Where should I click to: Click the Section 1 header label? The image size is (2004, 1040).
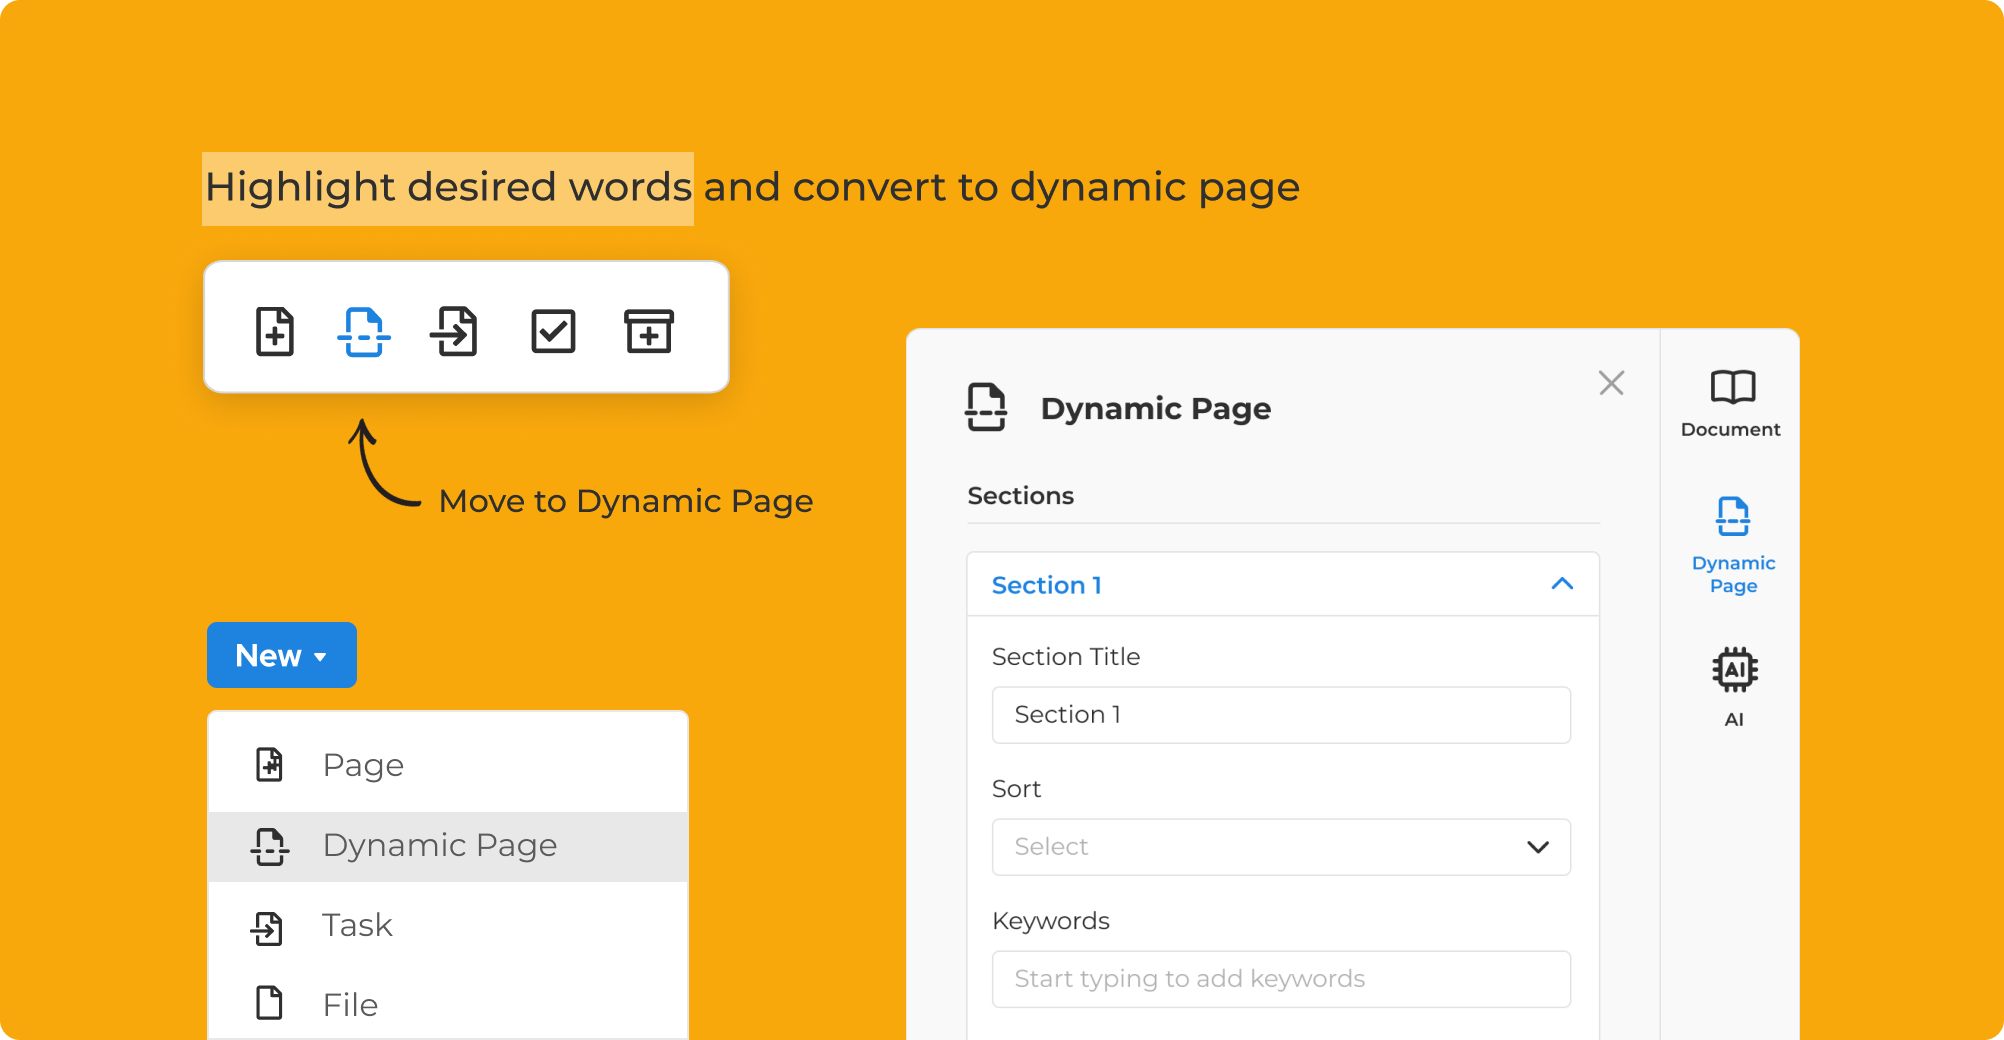[1046, 585]
